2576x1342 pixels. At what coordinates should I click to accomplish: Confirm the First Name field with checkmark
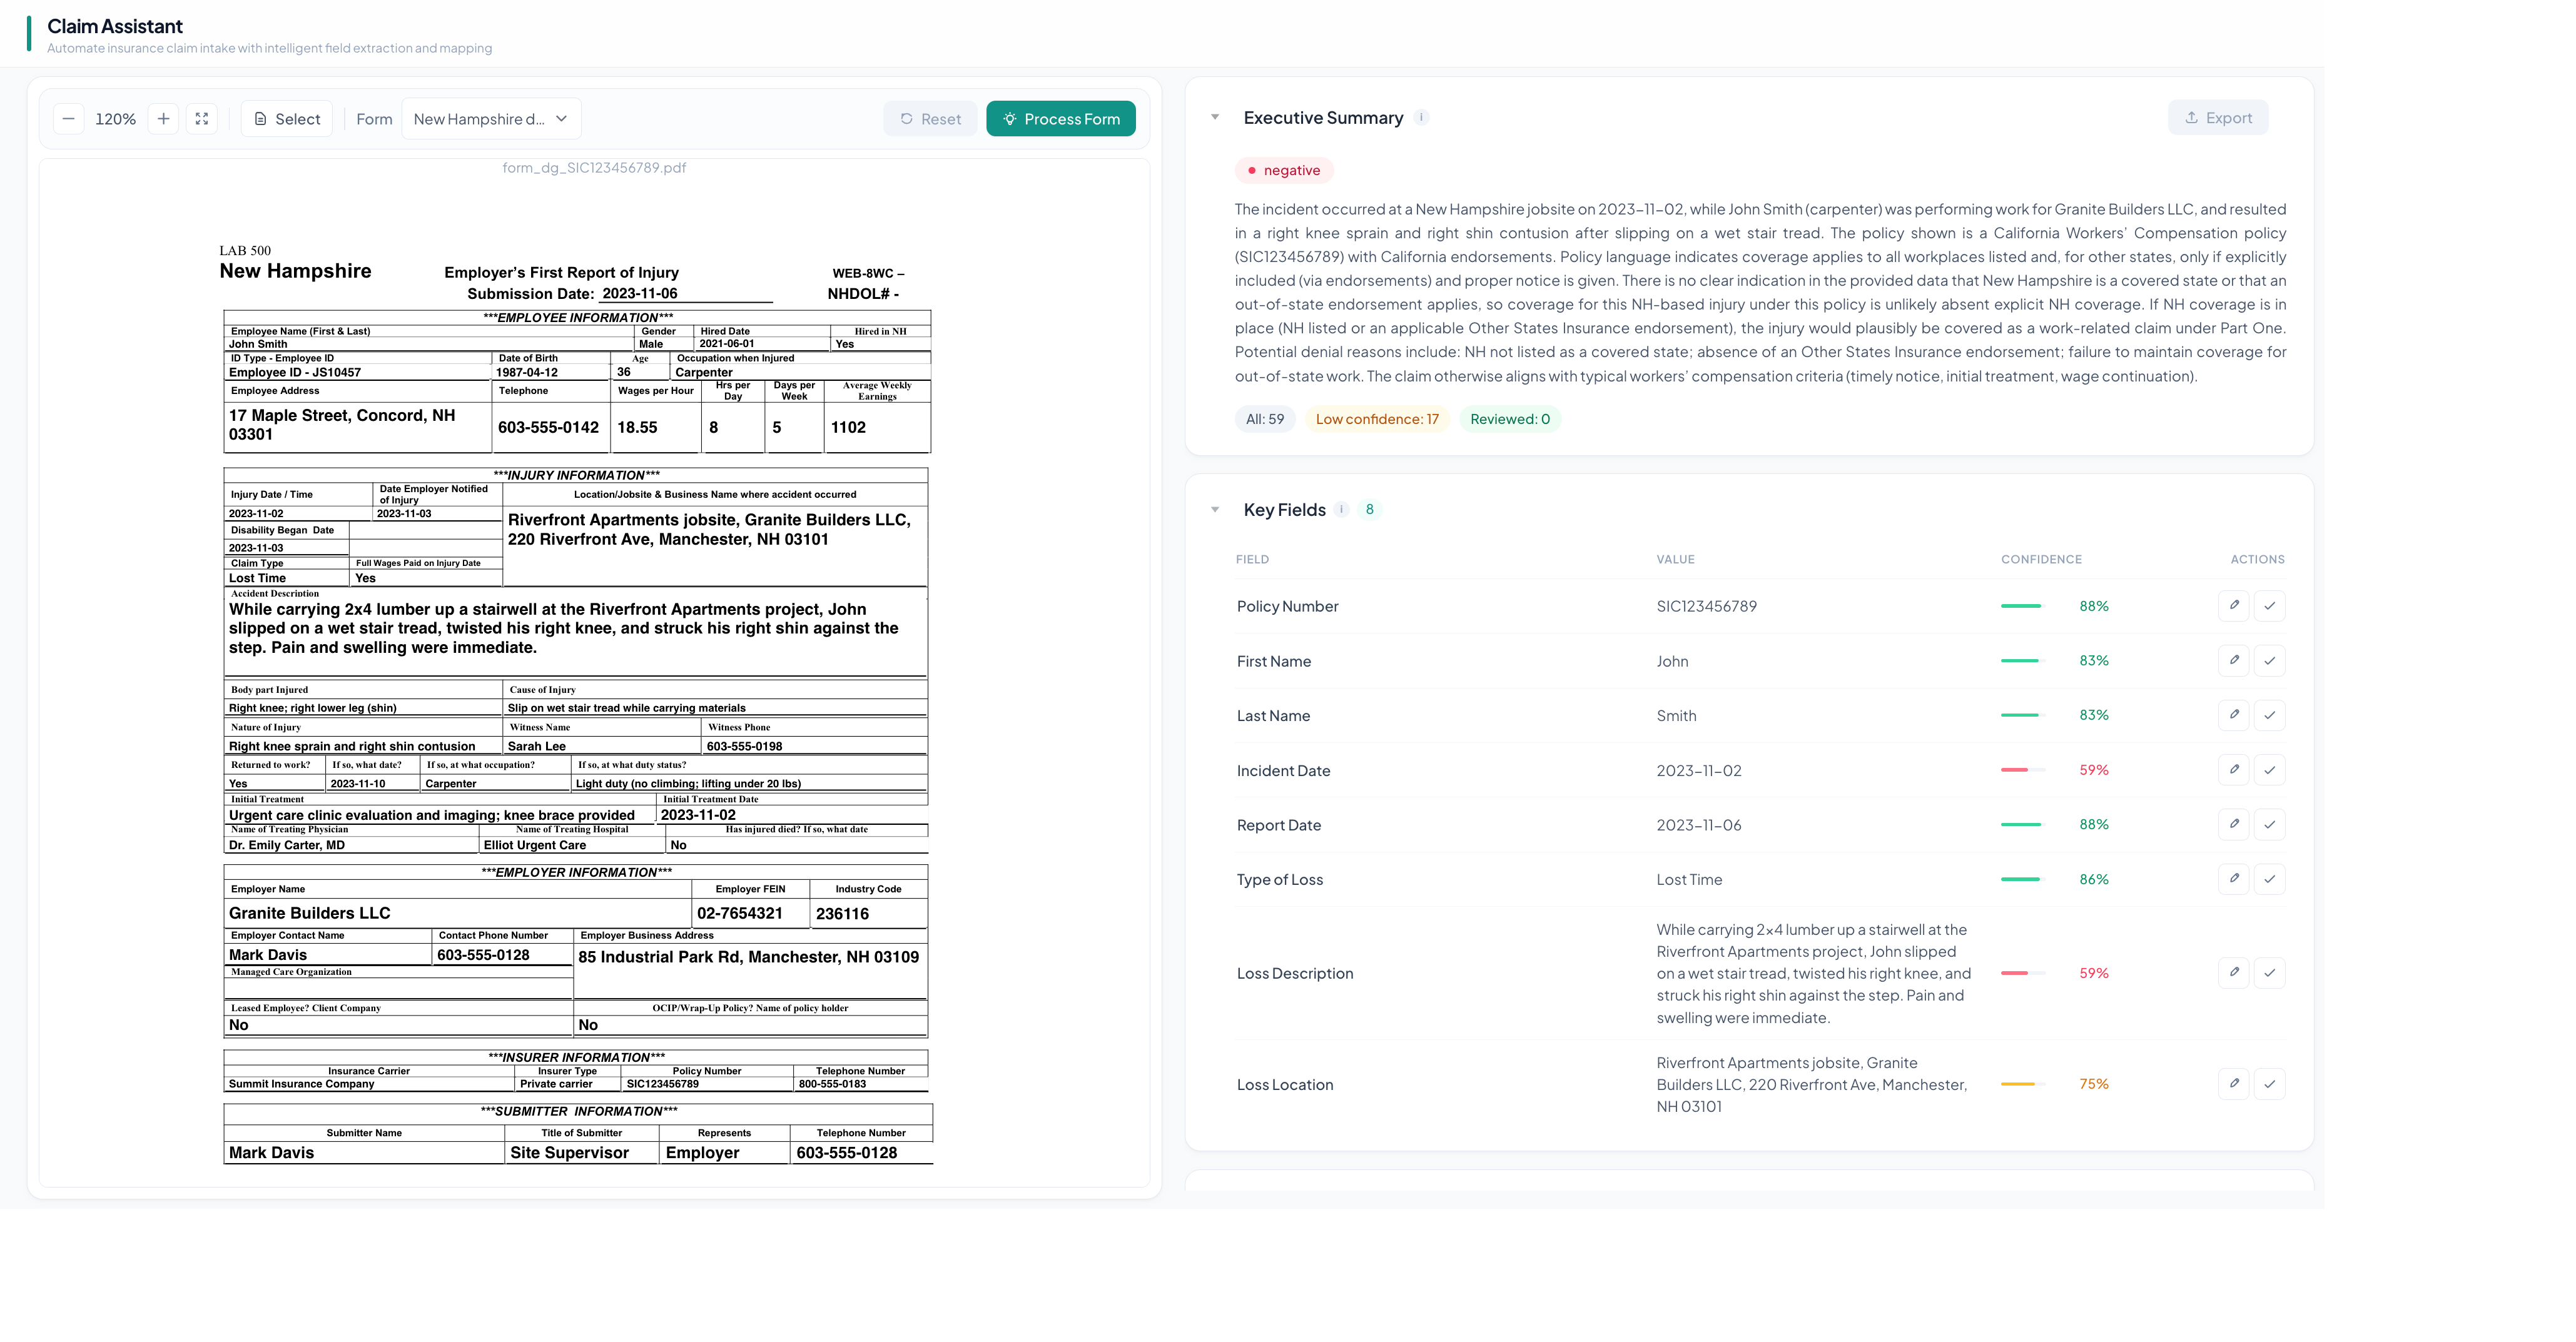(2269, 660)
